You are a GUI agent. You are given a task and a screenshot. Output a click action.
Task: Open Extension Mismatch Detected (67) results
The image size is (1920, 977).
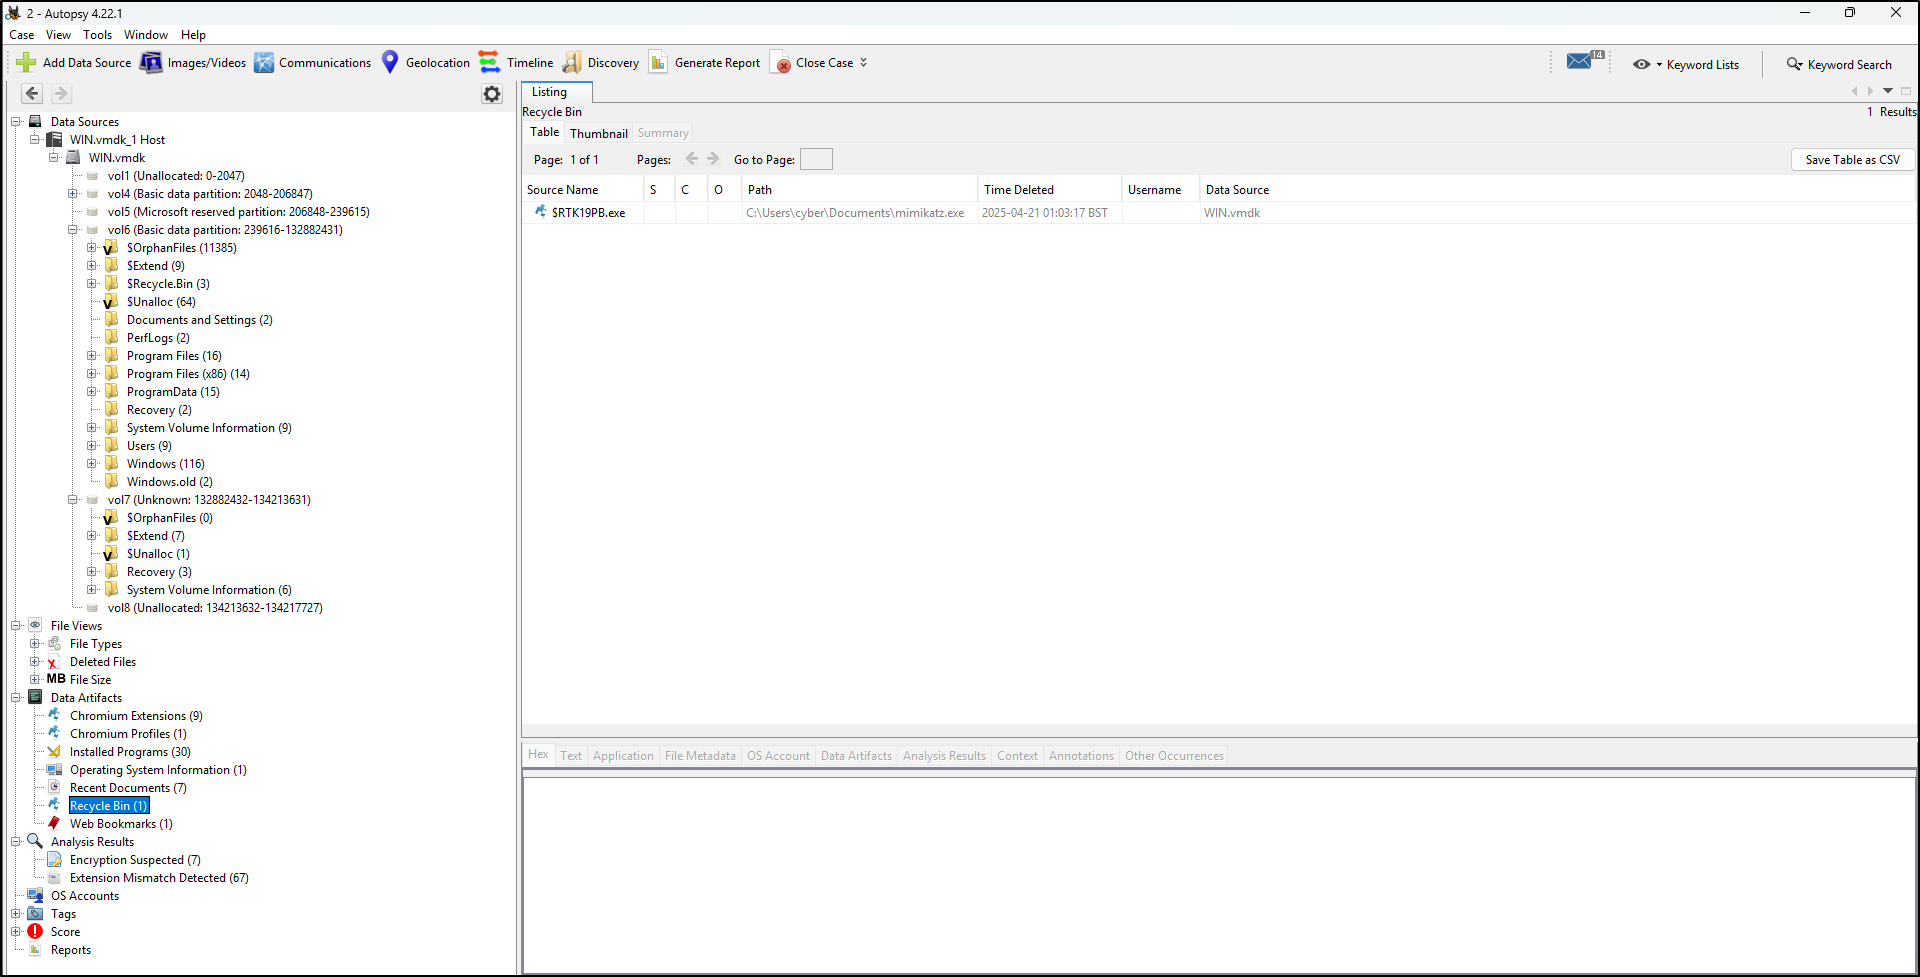pos(159,878)
